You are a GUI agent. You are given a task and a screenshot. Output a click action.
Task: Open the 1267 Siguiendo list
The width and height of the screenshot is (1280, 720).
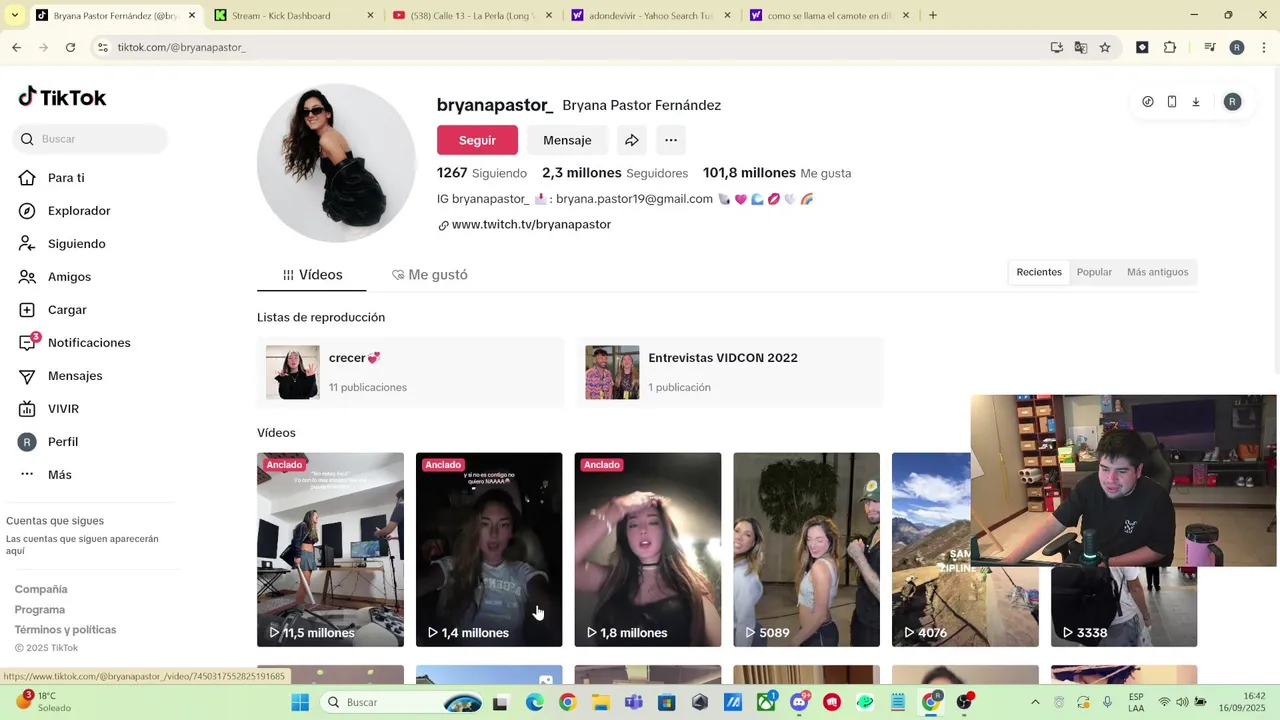coord(482,173)
